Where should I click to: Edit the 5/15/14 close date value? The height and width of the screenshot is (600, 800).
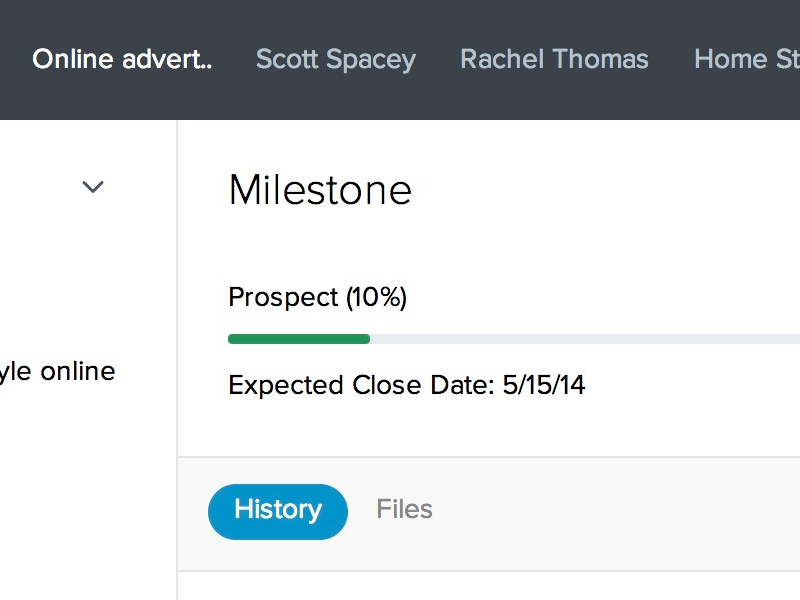[545, 385]
